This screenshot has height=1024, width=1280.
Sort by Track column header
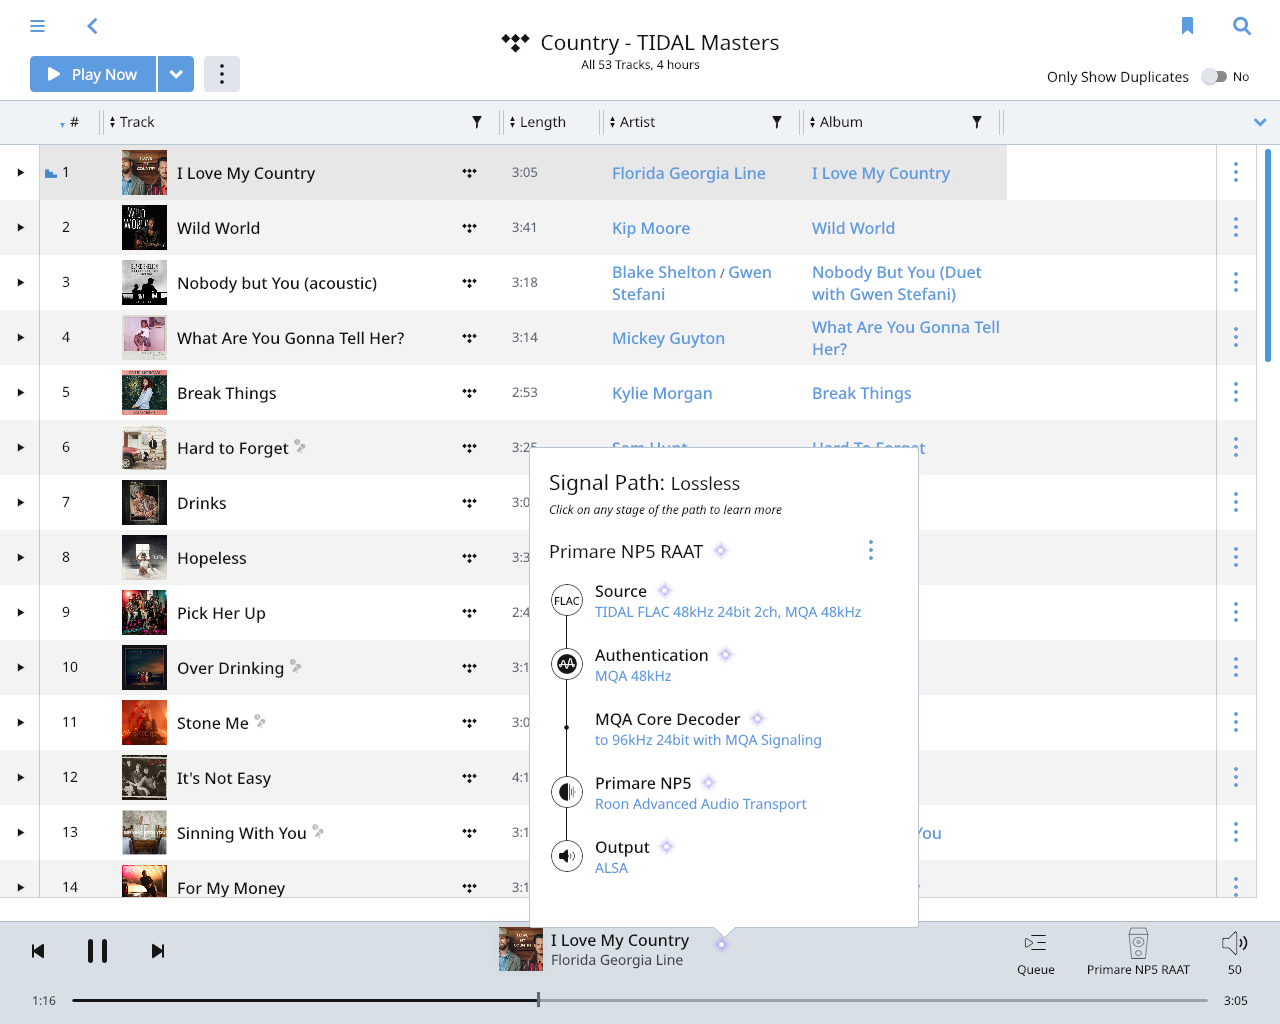tap(132, 122)
